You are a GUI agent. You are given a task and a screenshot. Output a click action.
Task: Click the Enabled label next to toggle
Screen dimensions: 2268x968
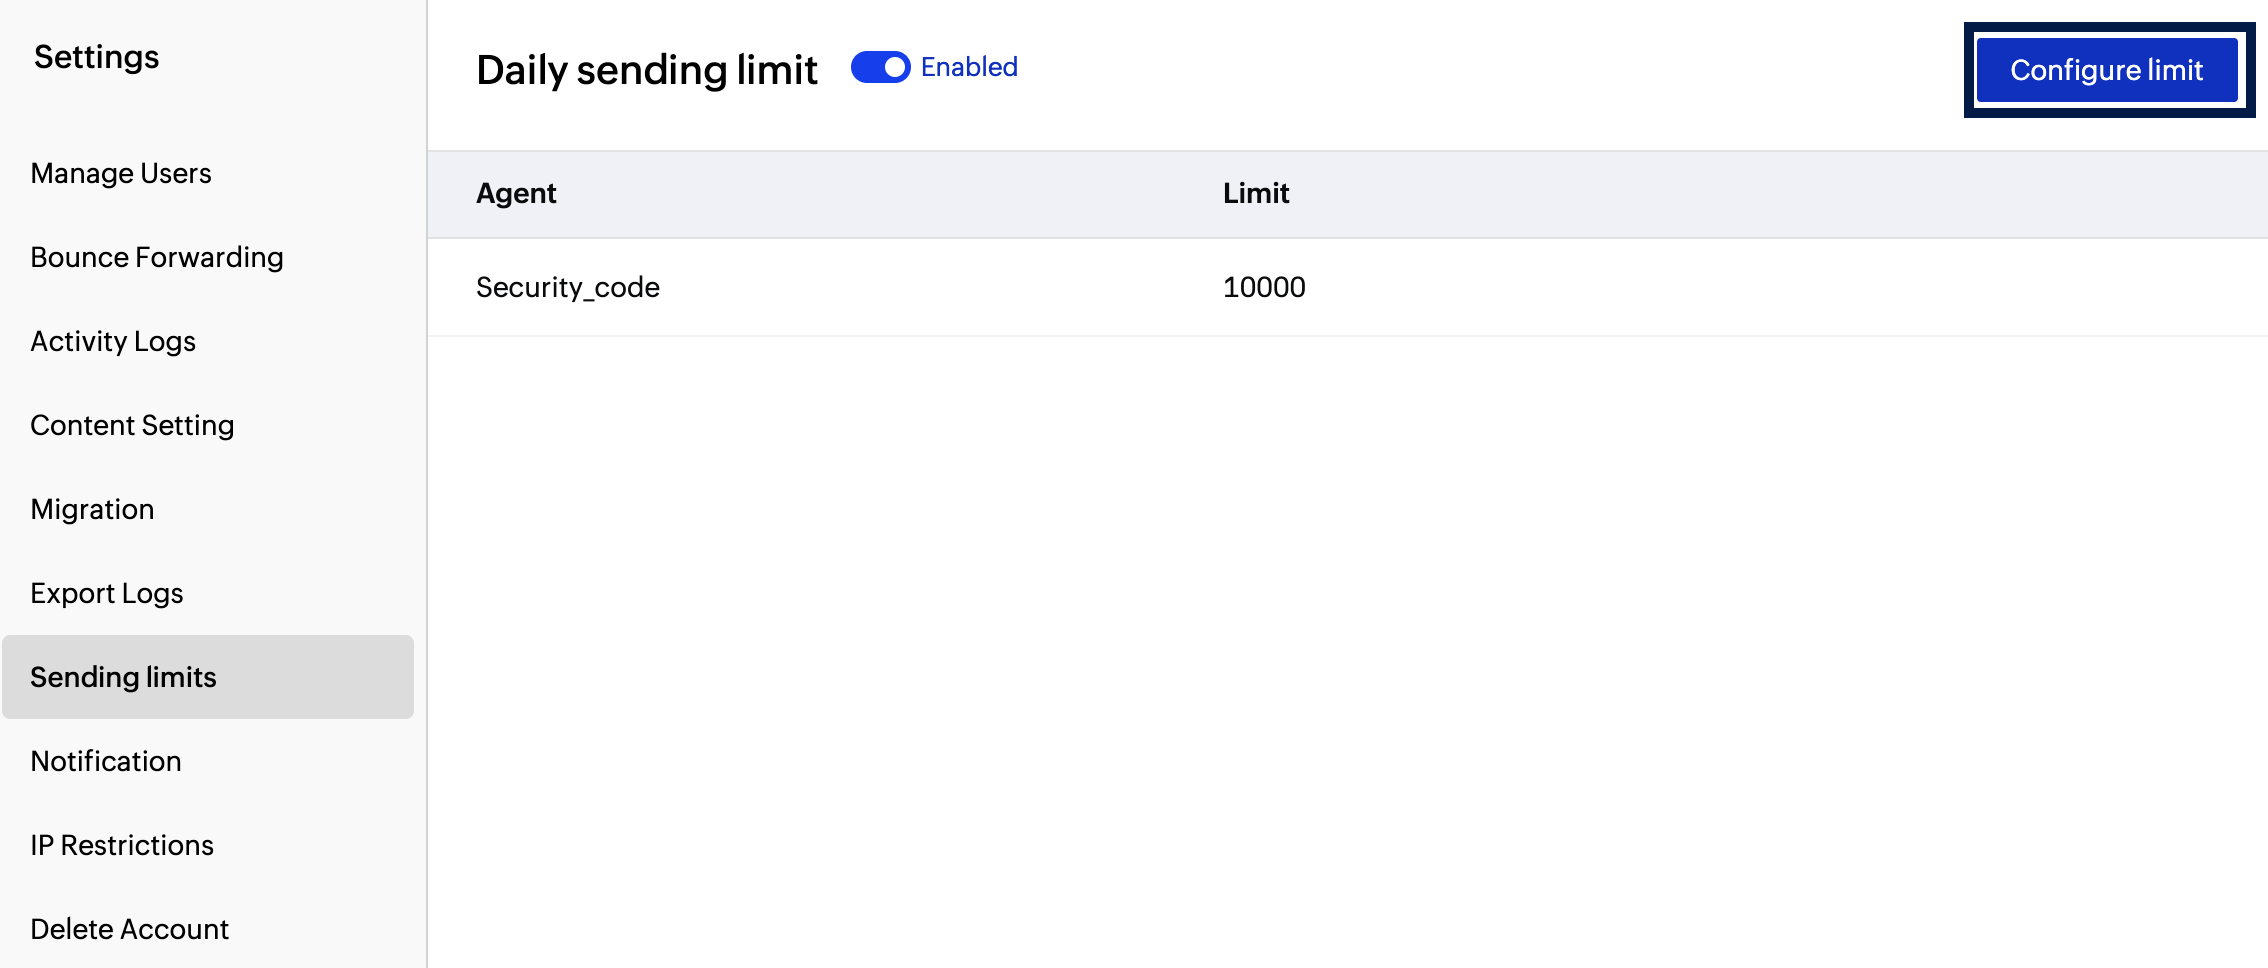968,67
